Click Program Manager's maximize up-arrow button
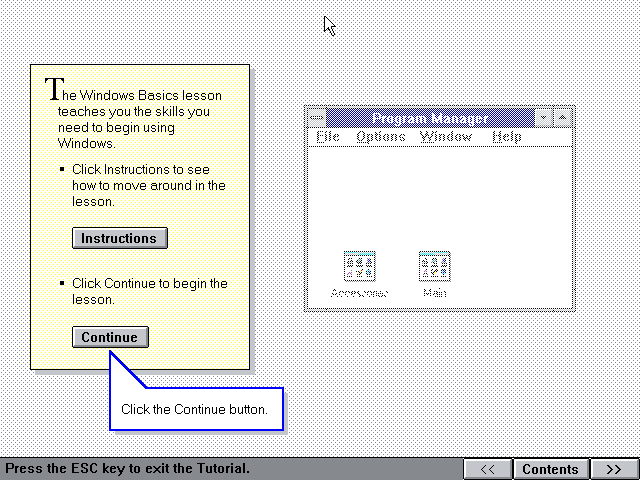Image resolution: width=640 pixels, height=480 pixels. click(562, 118)
